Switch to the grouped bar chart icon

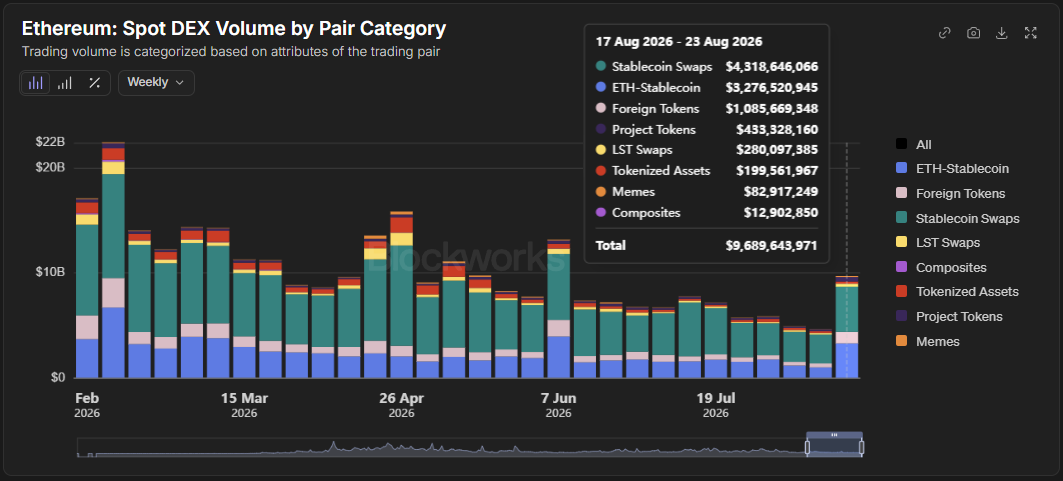(x=64, y=83)
